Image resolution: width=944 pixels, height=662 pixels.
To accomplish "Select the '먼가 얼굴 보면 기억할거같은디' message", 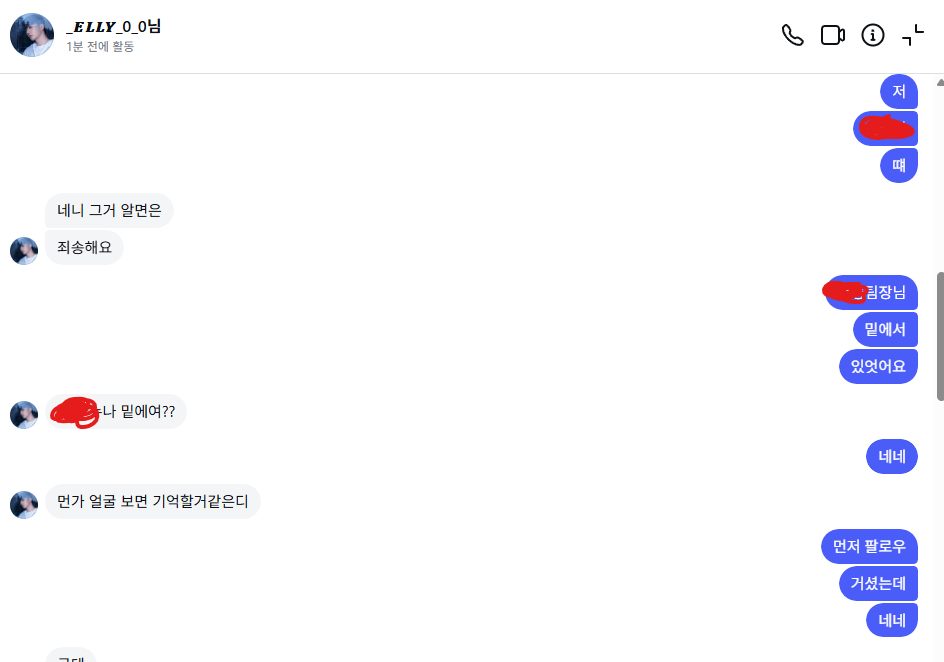I will tap(152, 501).
